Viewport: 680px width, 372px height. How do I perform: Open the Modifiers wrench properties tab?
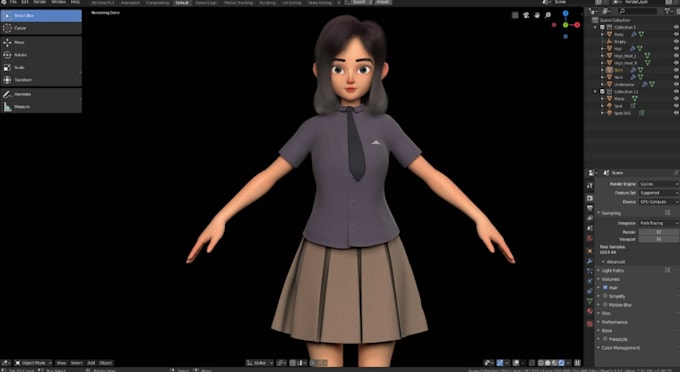coord(589,261)
